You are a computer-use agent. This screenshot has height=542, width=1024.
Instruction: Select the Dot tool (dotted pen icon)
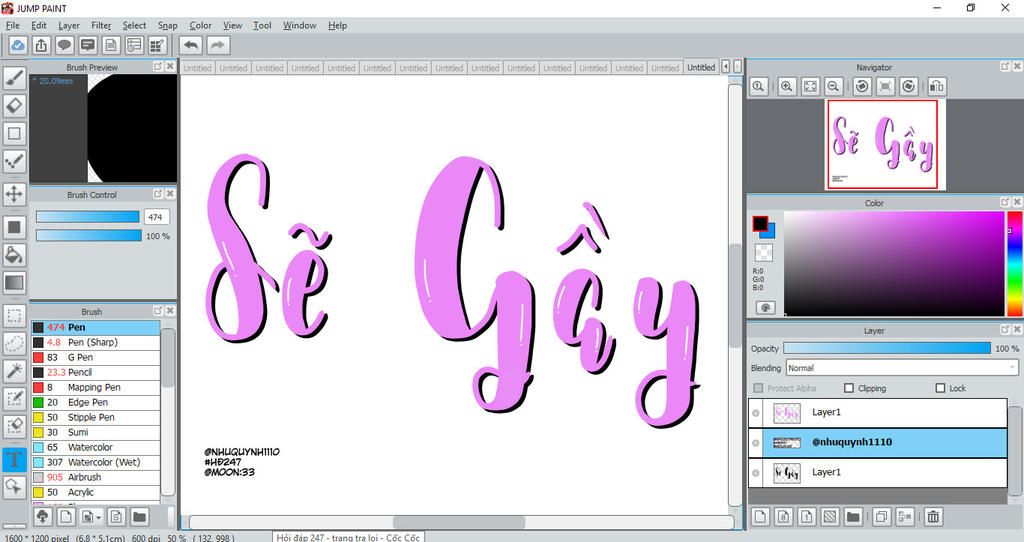click(x=14, y=161)
